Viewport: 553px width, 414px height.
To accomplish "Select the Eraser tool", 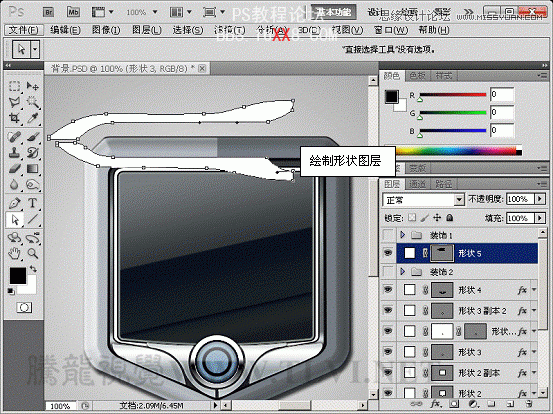I will pos(14,169).
